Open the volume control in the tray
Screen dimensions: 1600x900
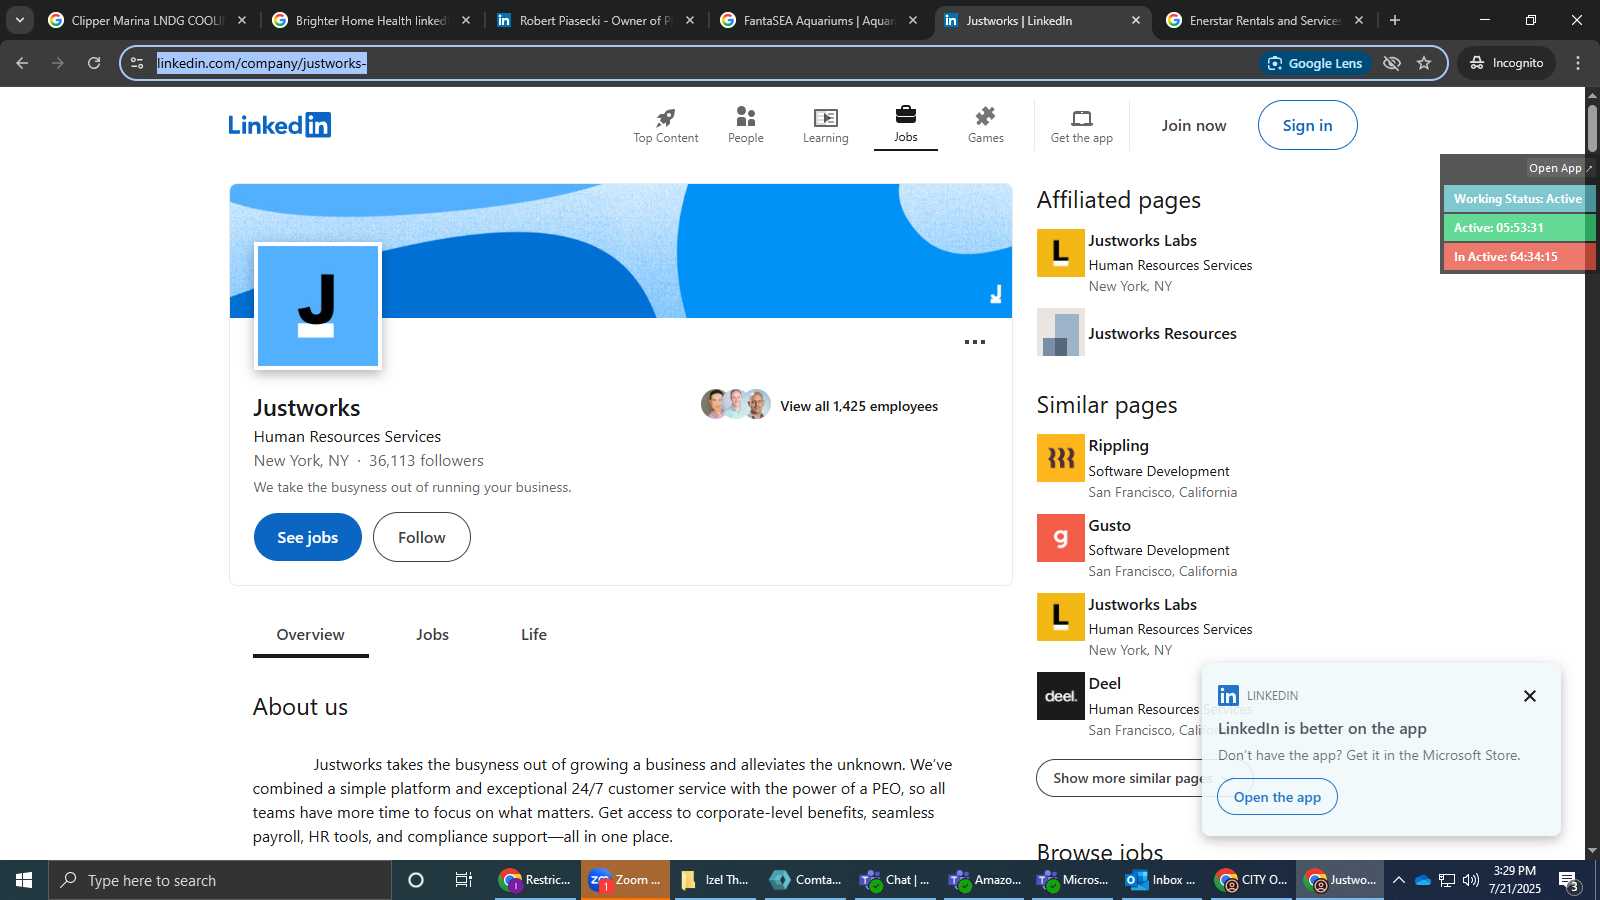[x=1471, y=880]
